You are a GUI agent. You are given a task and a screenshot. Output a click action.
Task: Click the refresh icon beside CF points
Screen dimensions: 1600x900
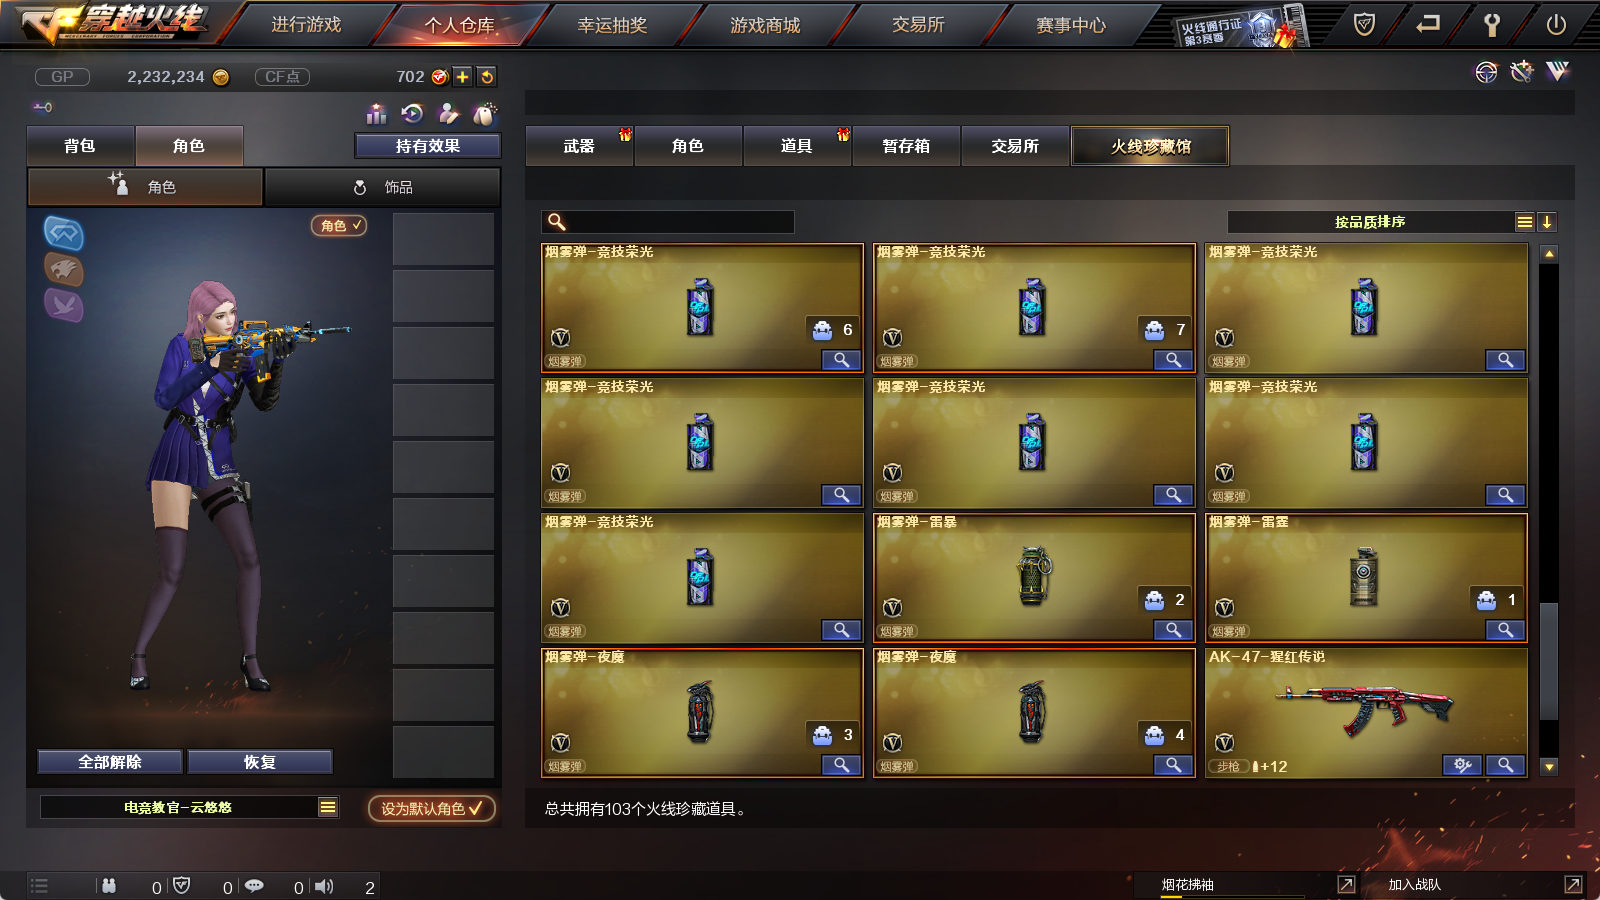pos(487,77)
